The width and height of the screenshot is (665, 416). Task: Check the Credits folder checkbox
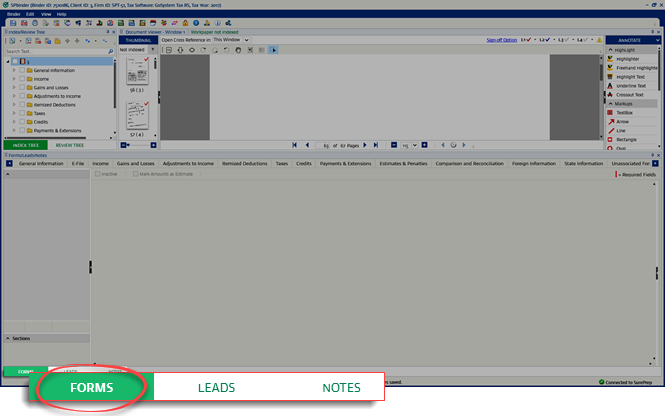(22, 122)
